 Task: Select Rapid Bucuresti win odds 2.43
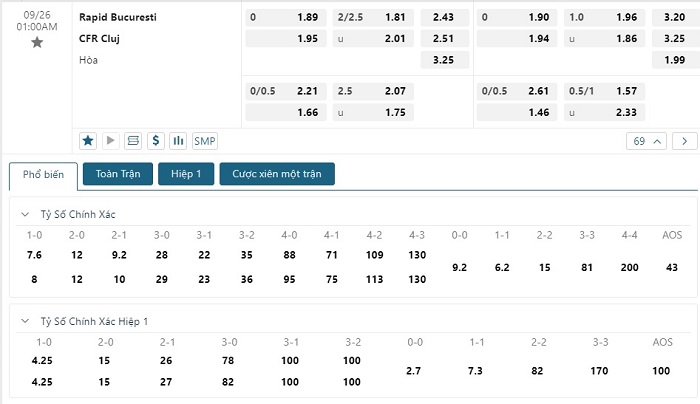tap(444, 17)
